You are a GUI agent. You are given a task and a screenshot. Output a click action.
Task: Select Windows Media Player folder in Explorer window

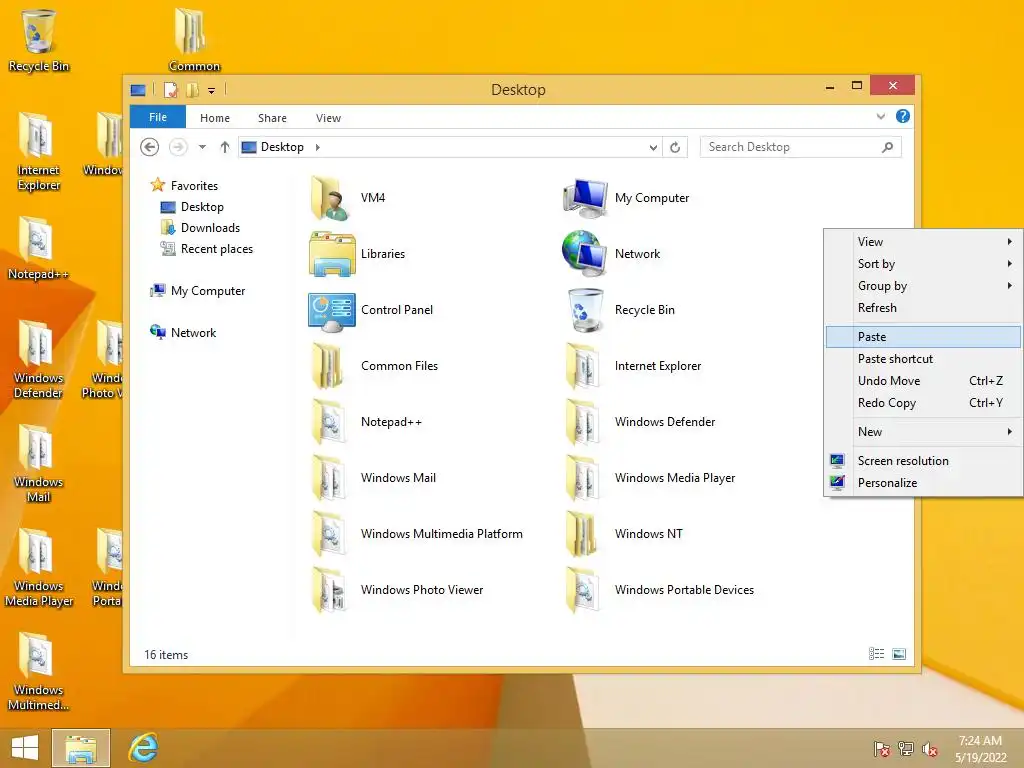585,478
